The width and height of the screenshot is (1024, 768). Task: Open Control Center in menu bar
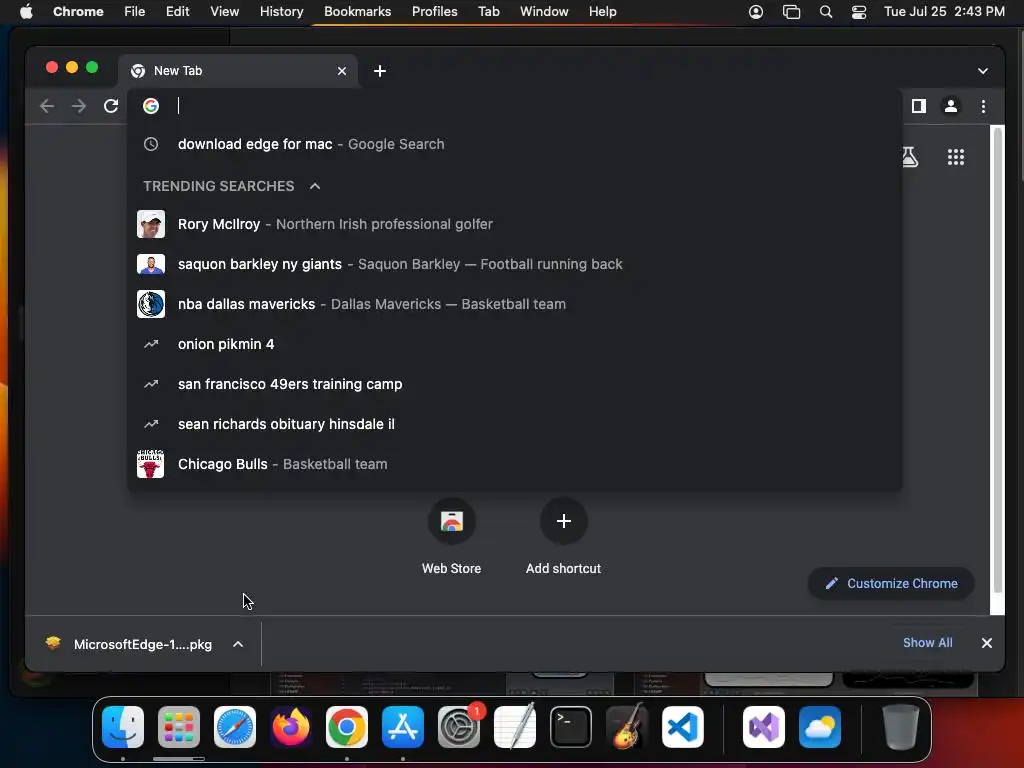[859, 12]
